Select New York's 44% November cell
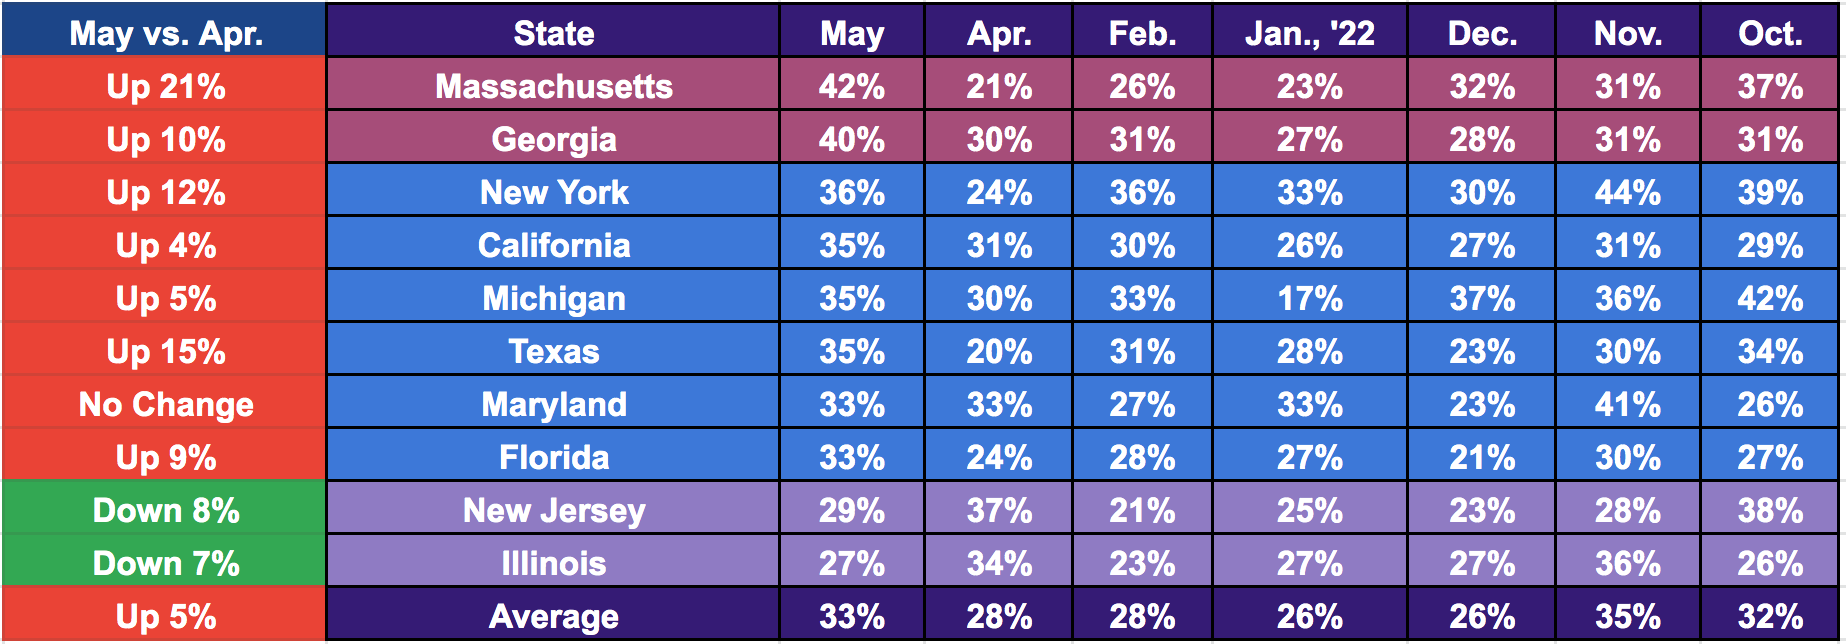The height and width of the screenshot is (644, 1846). pos(1627,192)
